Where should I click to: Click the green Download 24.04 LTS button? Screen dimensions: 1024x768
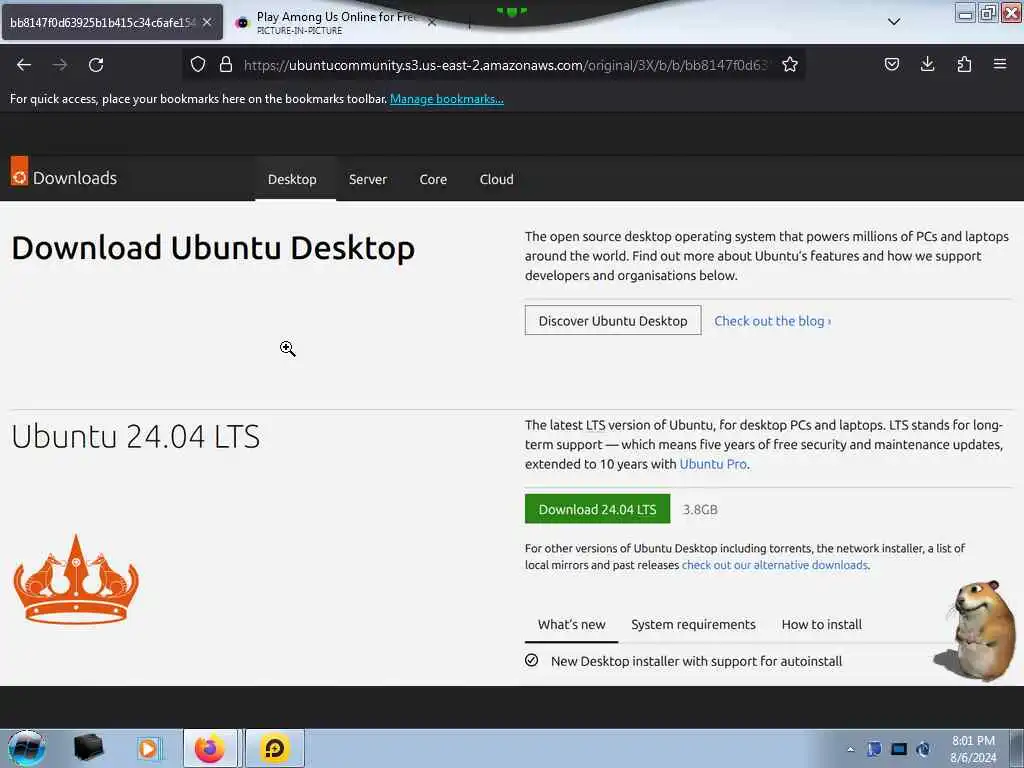[x=597, y=509]
